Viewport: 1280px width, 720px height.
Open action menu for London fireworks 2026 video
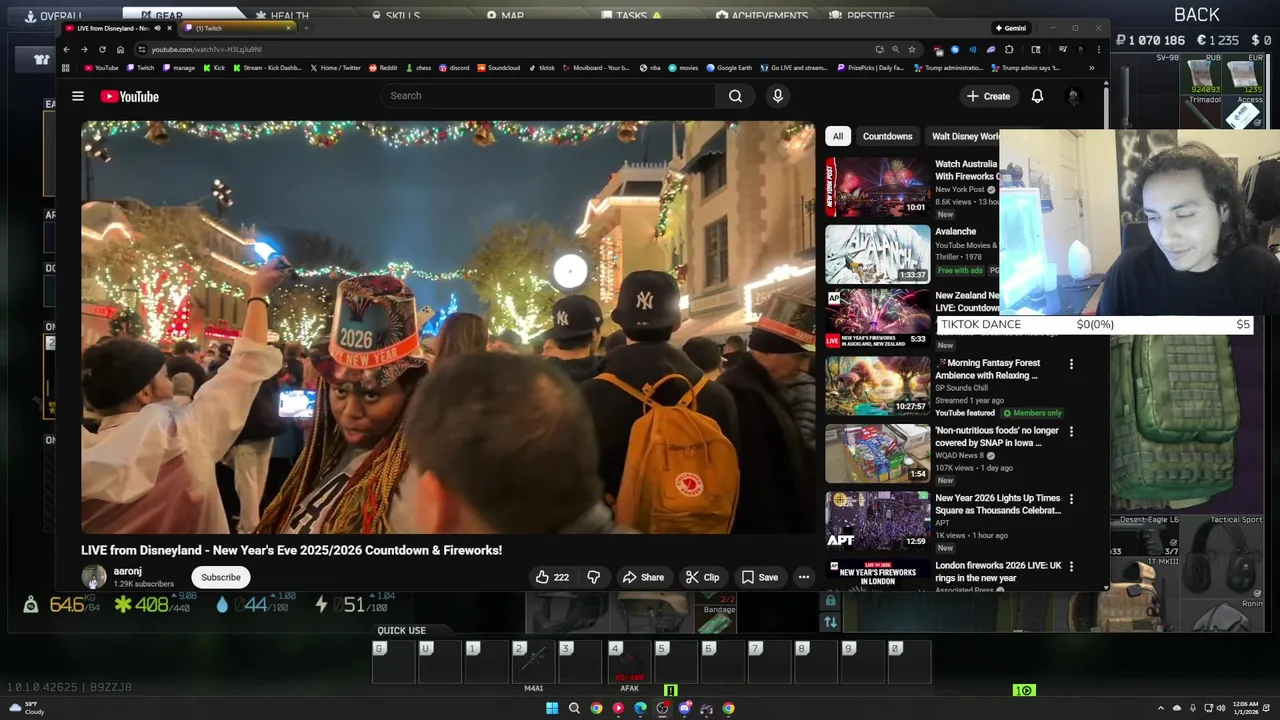click(1071, 567)
